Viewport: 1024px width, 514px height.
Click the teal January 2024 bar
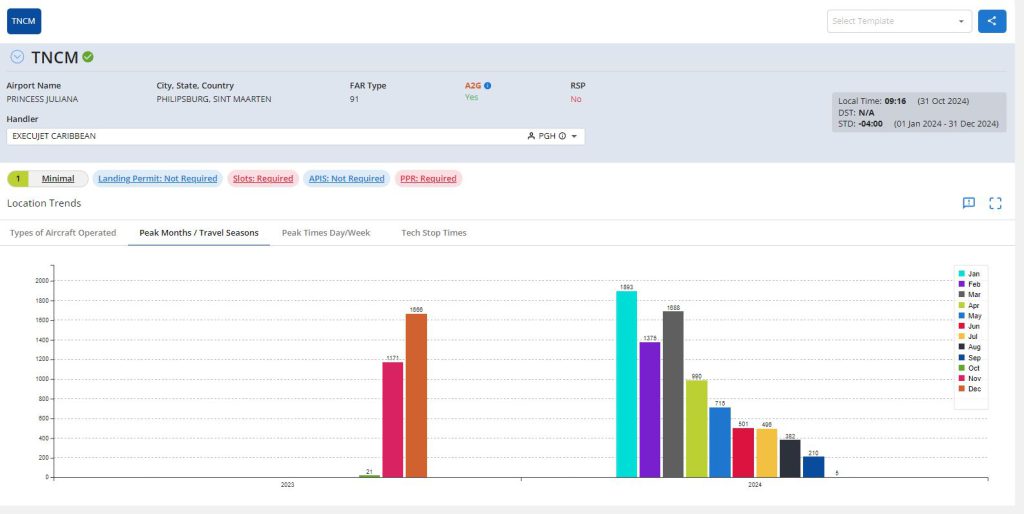point(626,384)
